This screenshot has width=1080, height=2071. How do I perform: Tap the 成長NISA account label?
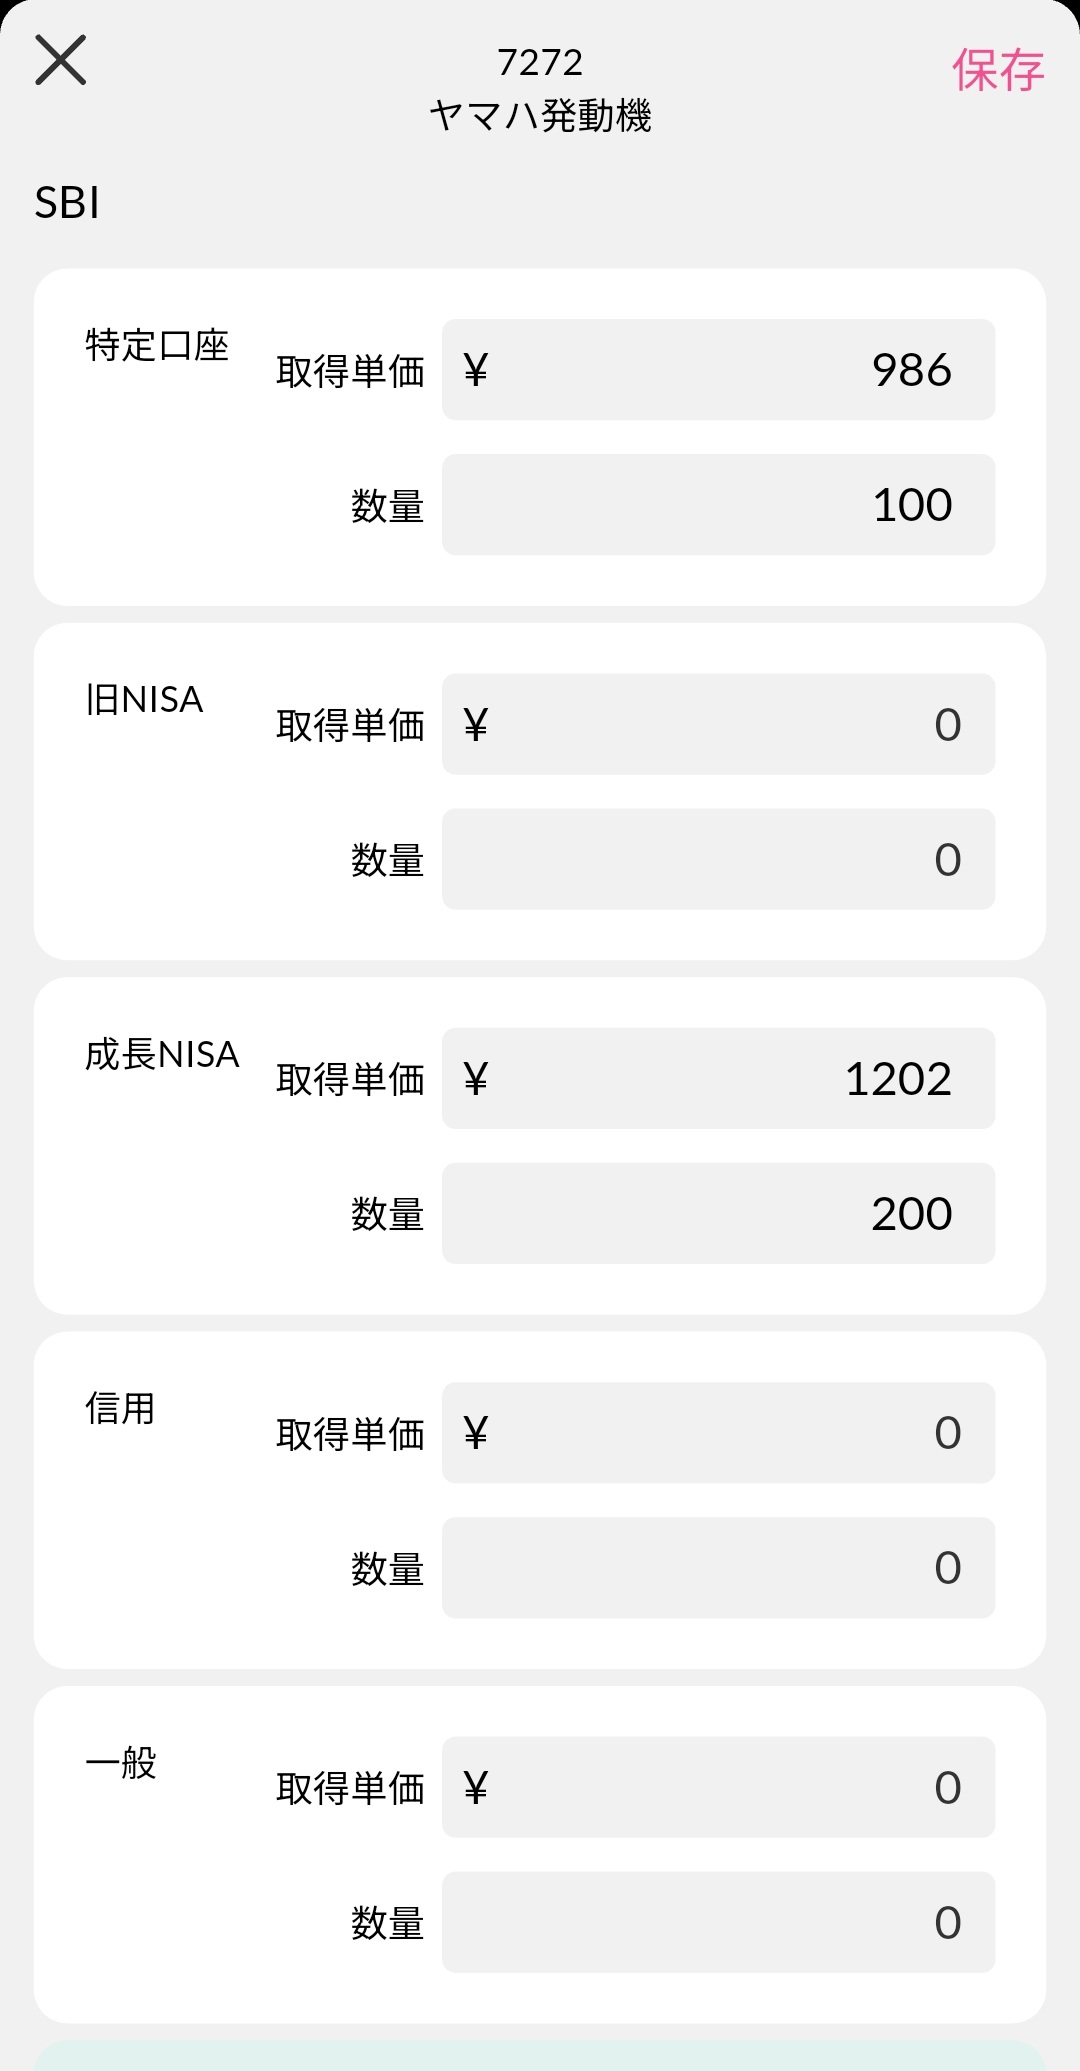pos(162,1054)
